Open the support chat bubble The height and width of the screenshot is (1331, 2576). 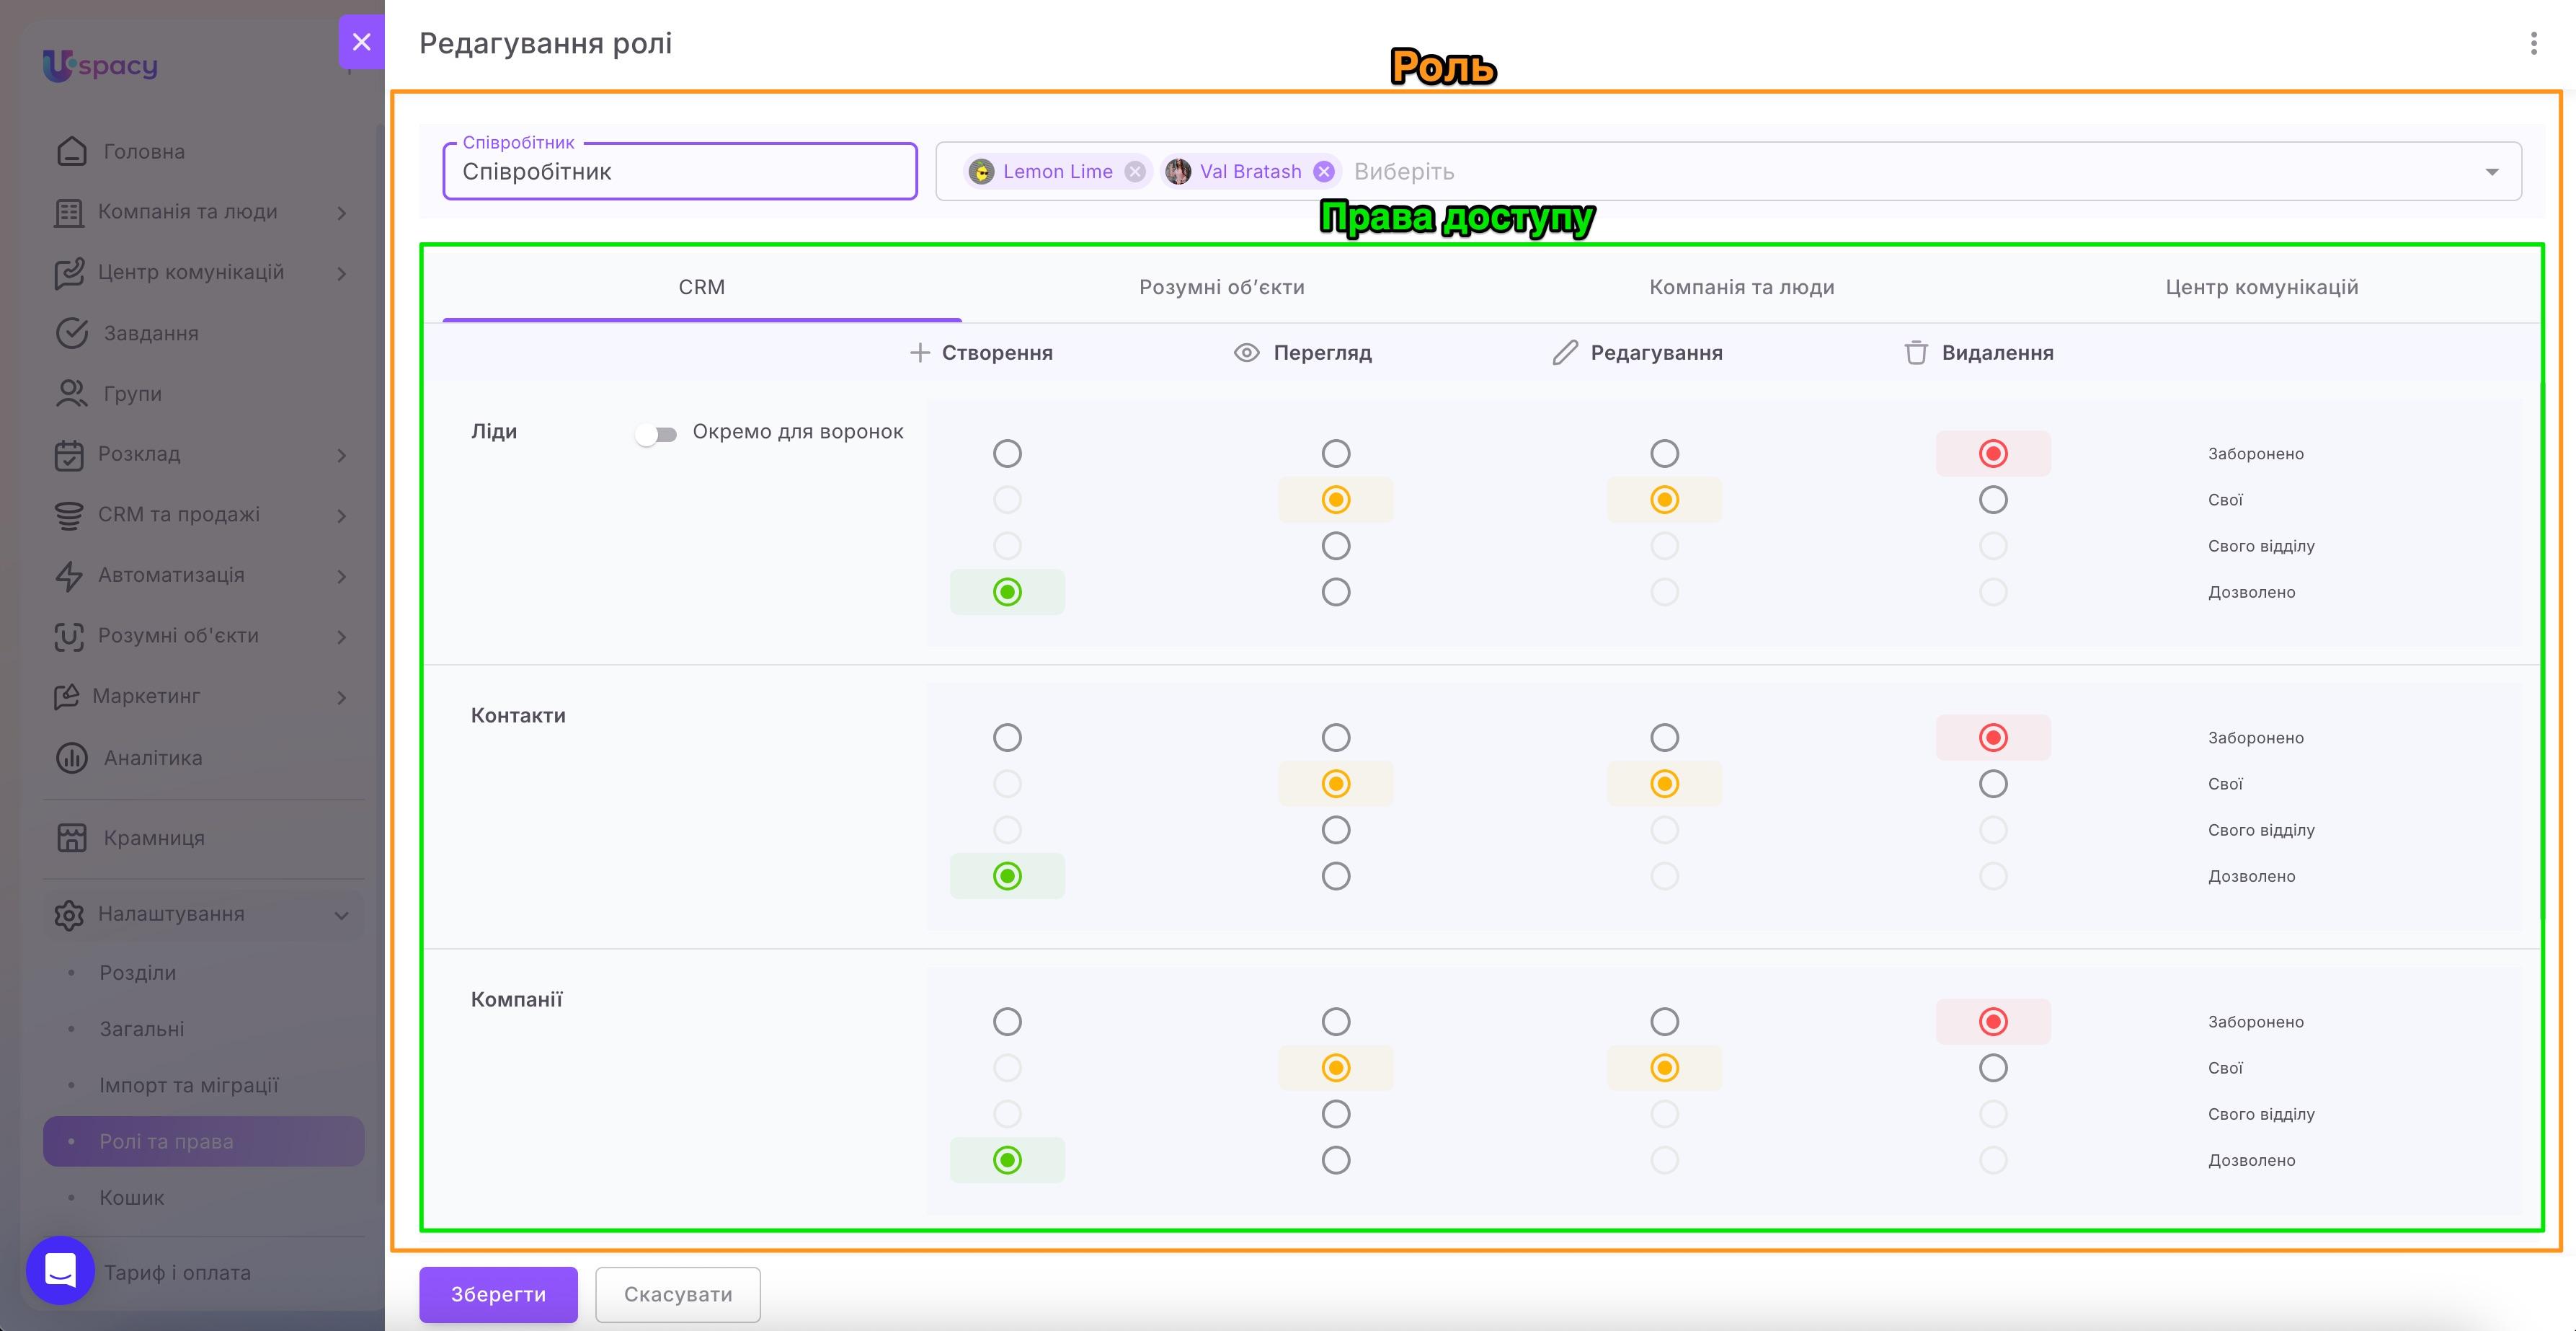[x=60, y=1270]
